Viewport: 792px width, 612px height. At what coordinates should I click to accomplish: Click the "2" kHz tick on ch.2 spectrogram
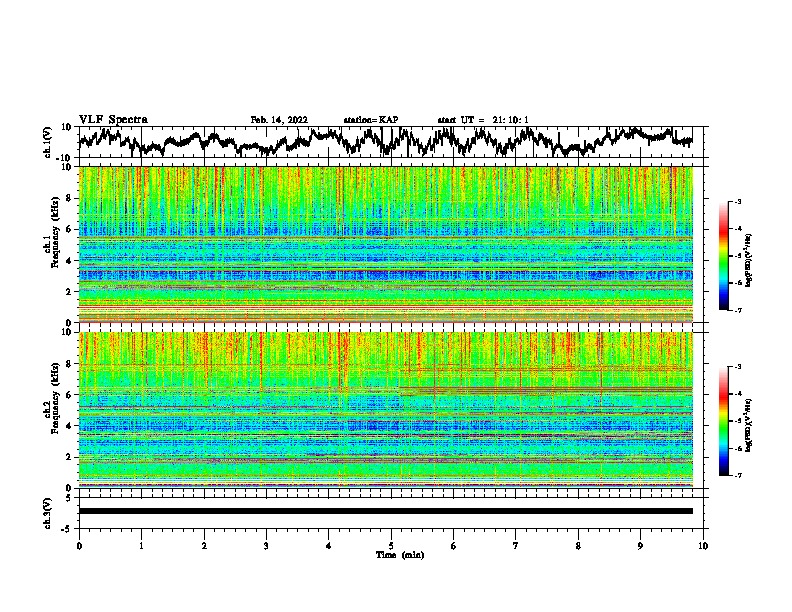(69, 457)
